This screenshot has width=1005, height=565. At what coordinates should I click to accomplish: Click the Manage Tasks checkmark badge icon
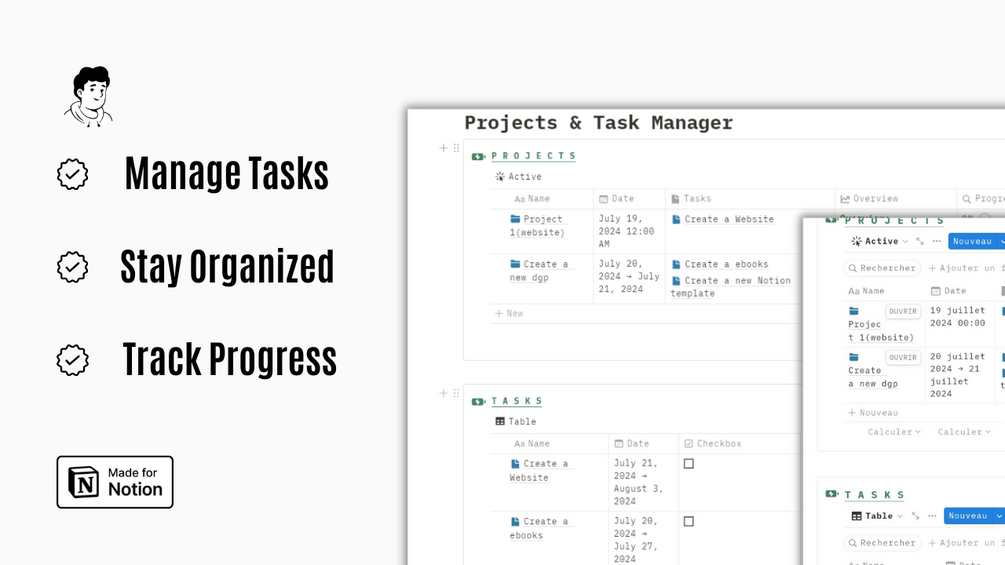pyautogui.click(x=72, y=174)
